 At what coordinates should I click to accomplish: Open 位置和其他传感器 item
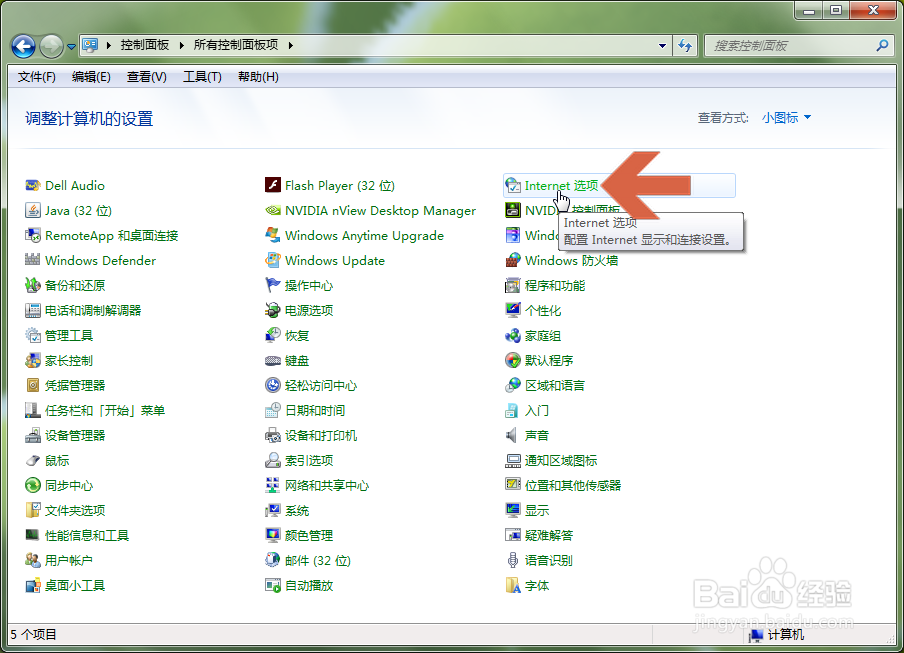pyautogui.click(x=572, y=485)
